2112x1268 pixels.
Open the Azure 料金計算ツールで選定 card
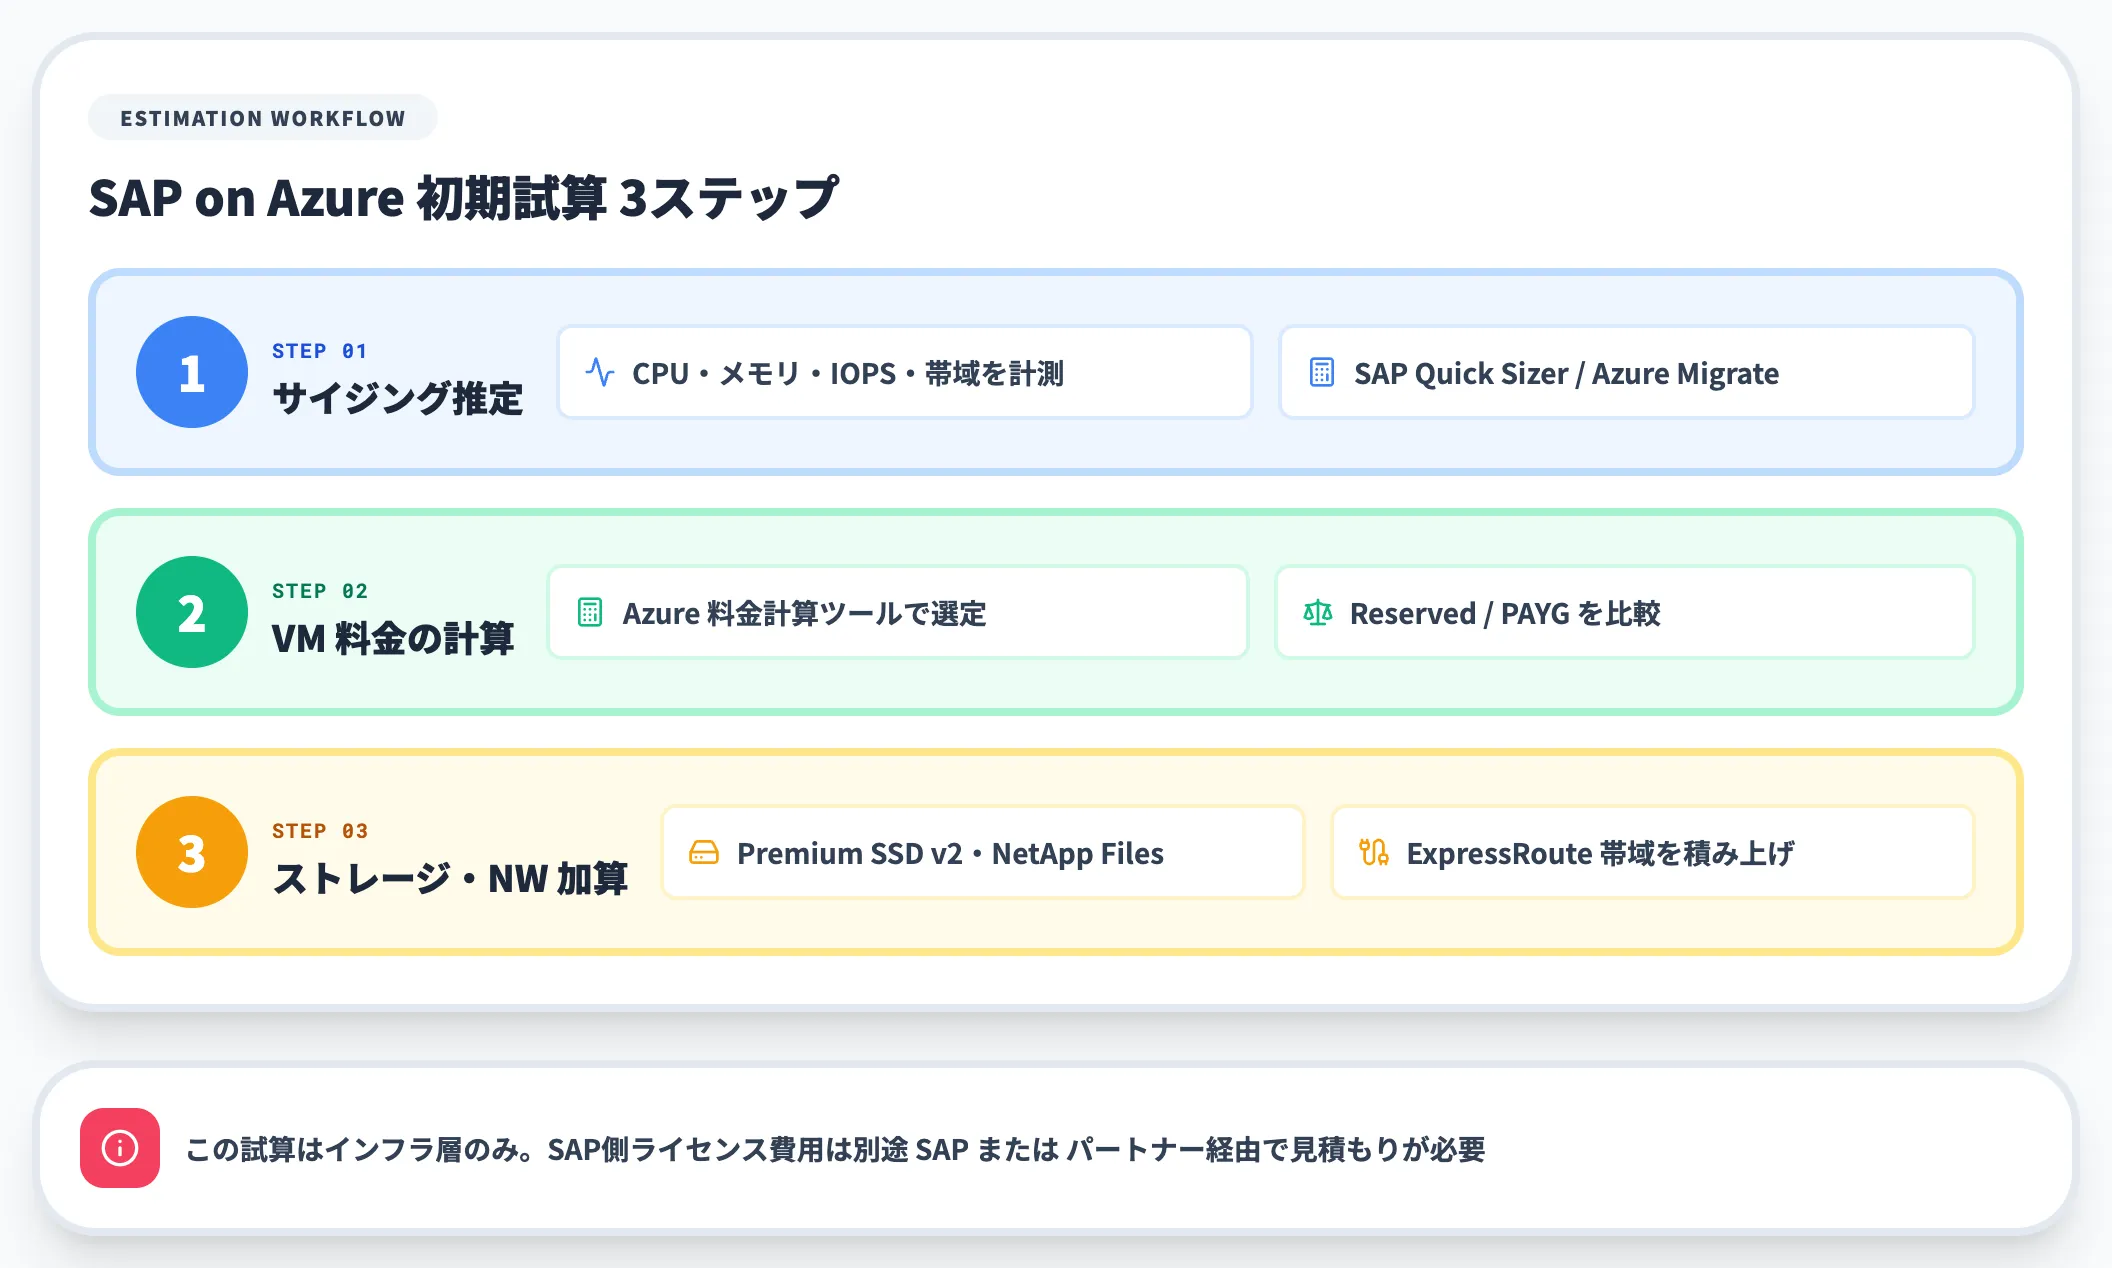[x=898, y=612]
